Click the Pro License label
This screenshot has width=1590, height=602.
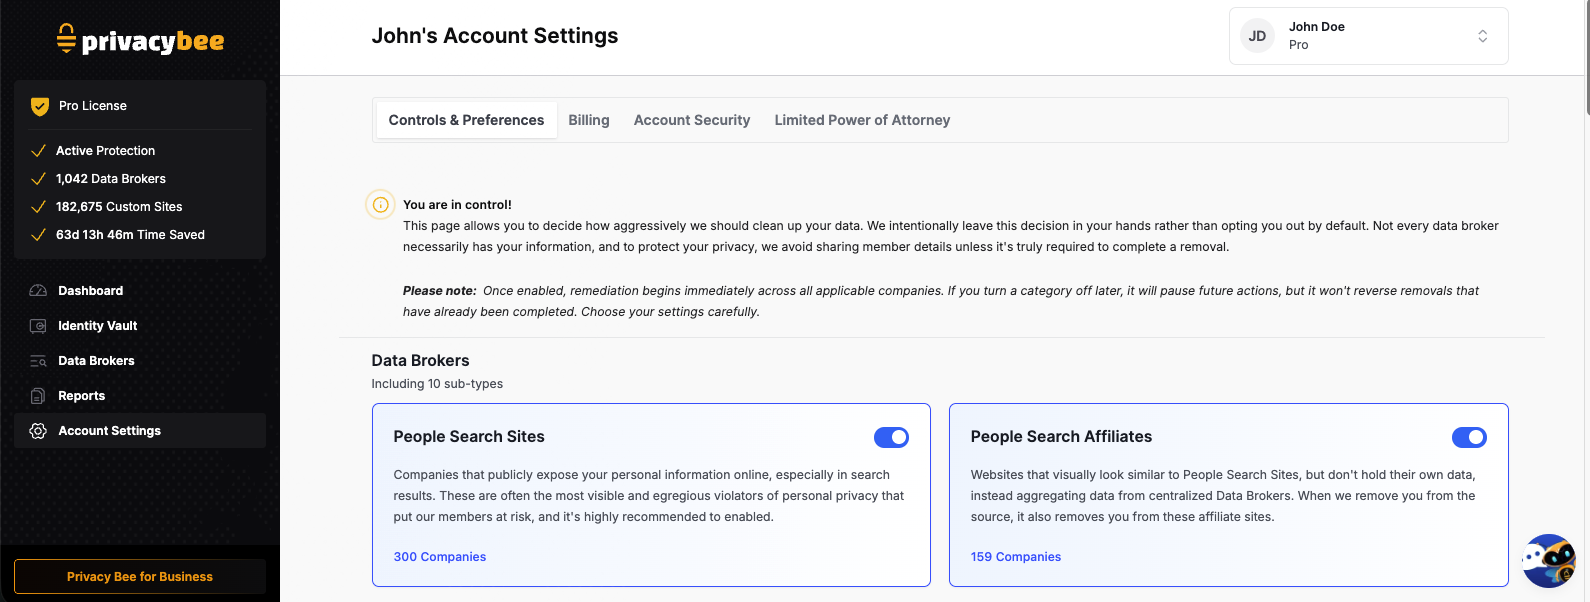coord(93,106)
